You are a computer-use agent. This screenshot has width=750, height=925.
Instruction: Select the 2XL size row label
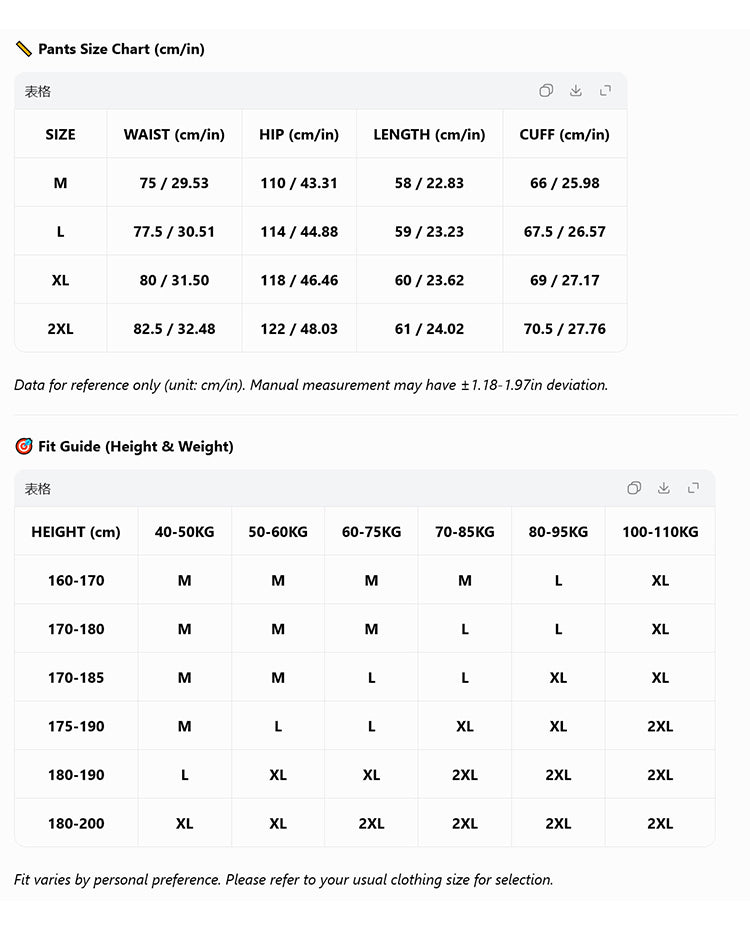click(60, 329)
